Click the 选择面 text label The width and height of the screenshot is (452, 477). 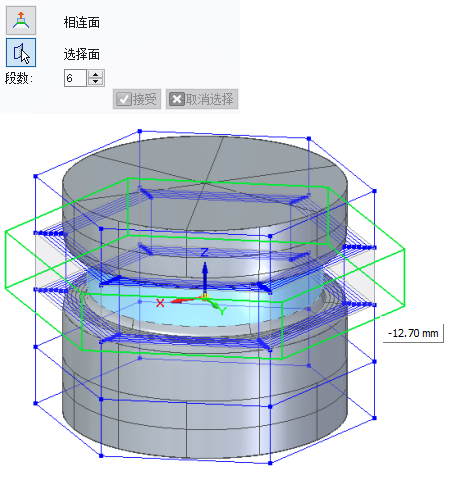coord(82,54)
